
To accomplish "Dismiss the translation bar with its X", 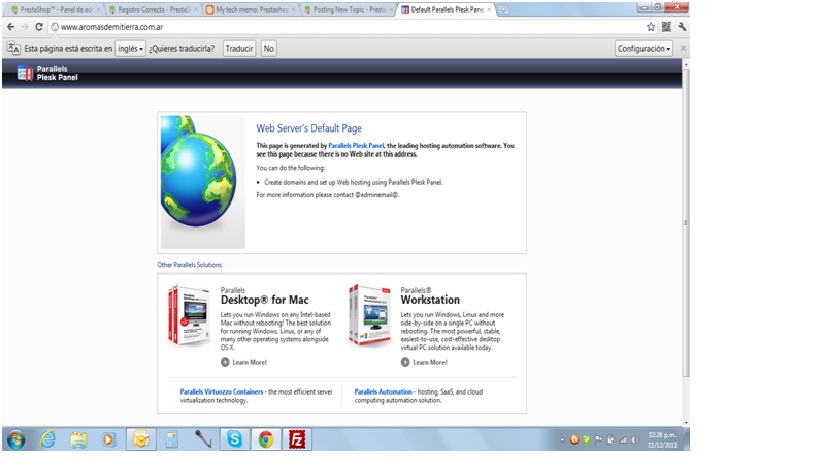I will tap(683, 48).
